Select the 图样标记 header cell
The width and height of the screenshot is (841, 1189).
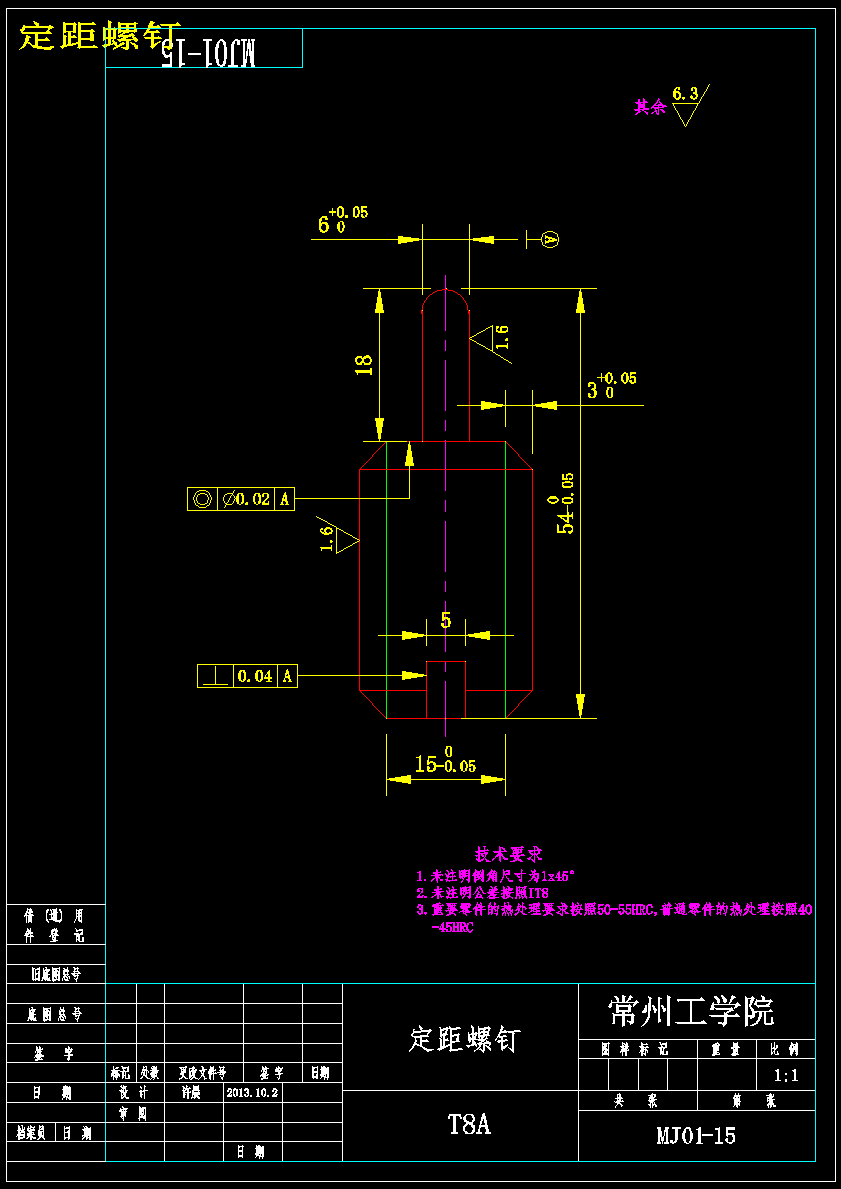(637, 1049)
